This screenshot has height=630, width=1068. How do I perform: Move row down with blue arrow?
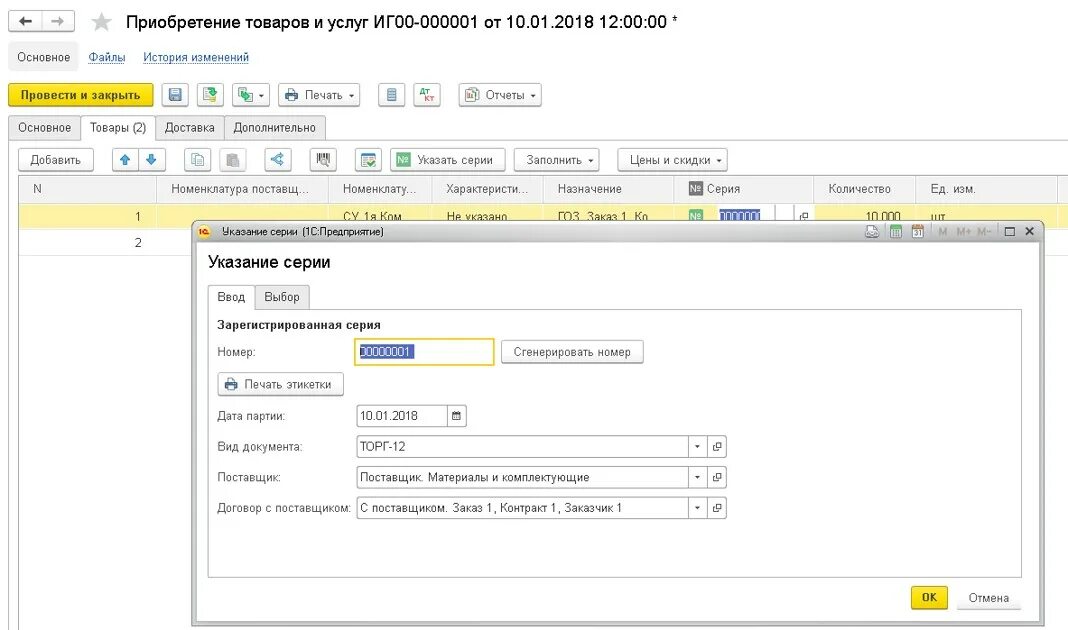tap(152, 160)
